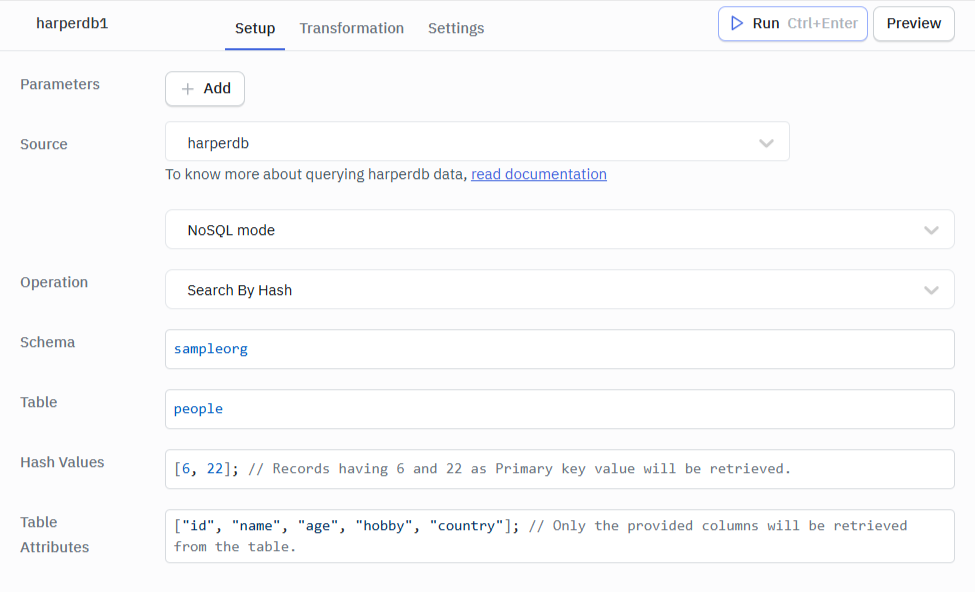Click the Hash Values label
The image size is (975, 592).
coord(62,463)
